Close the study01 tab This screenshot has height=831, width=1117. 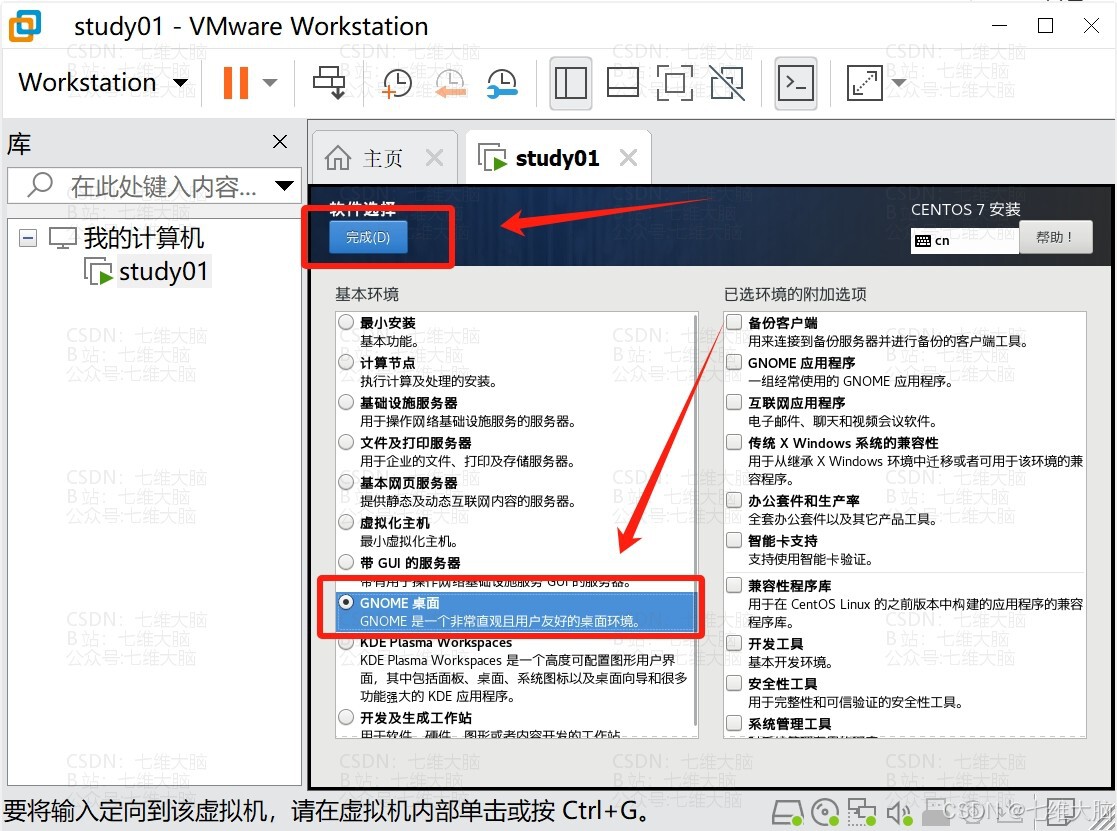pyautogui.click(x=628, y=157)
